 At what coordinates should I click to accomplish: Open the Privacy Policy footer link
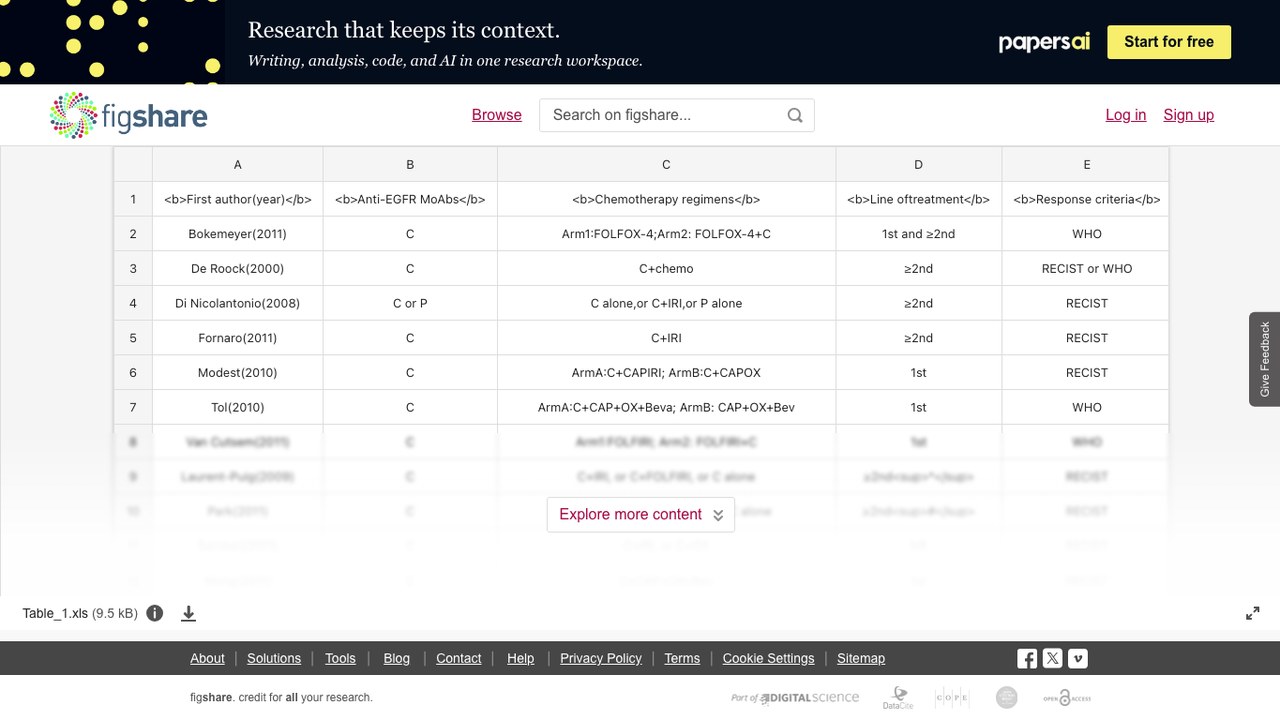(x=601, y=658)
